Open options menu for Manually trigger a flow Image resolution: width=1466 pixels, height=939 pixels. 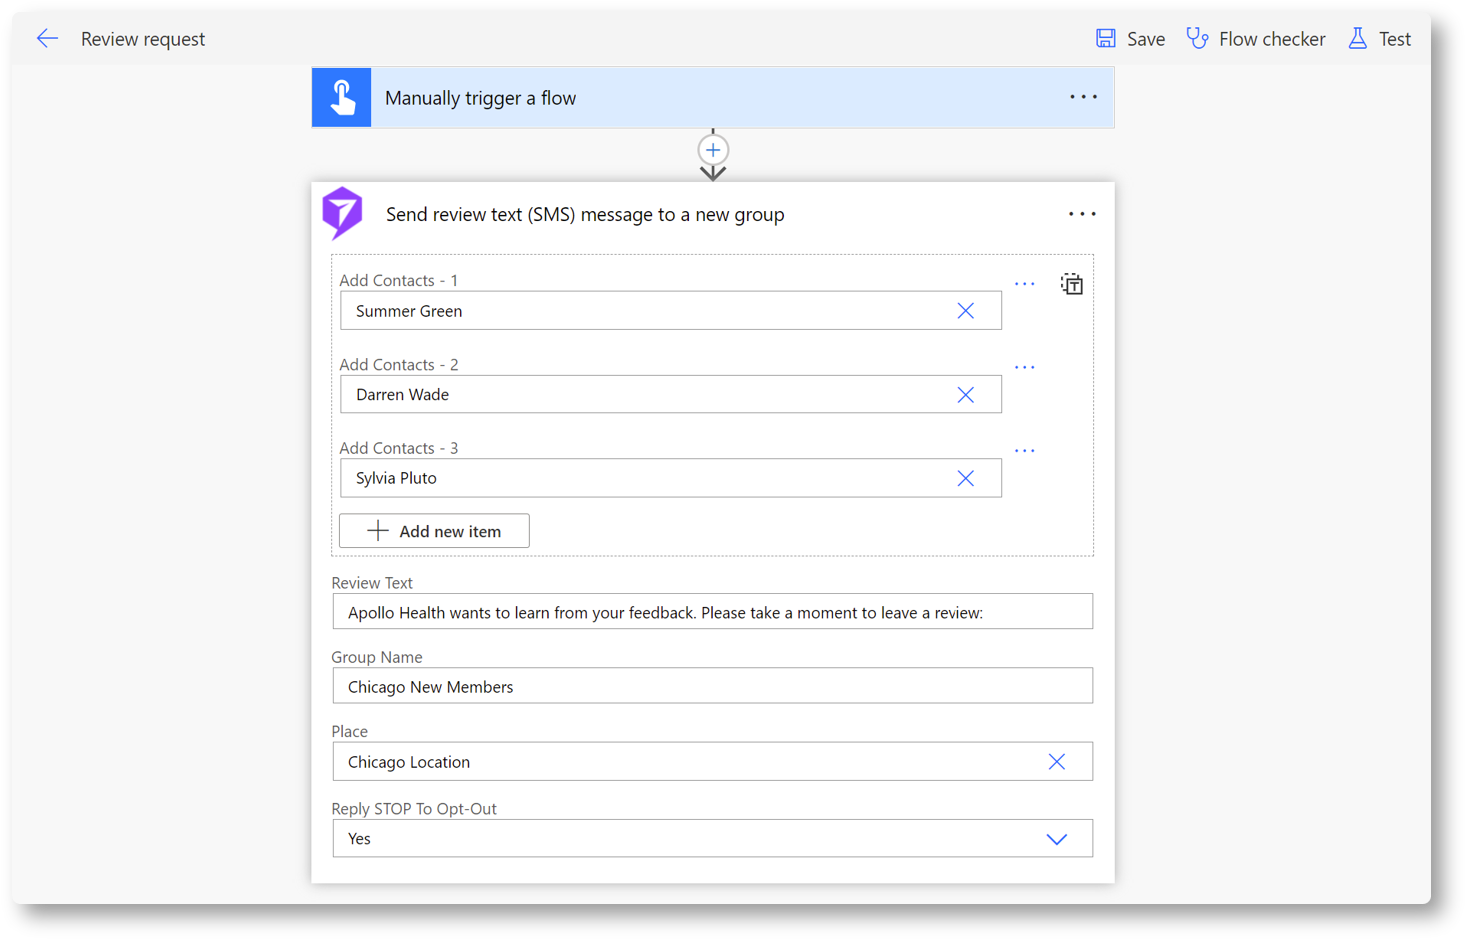(x=1083, y=97)
